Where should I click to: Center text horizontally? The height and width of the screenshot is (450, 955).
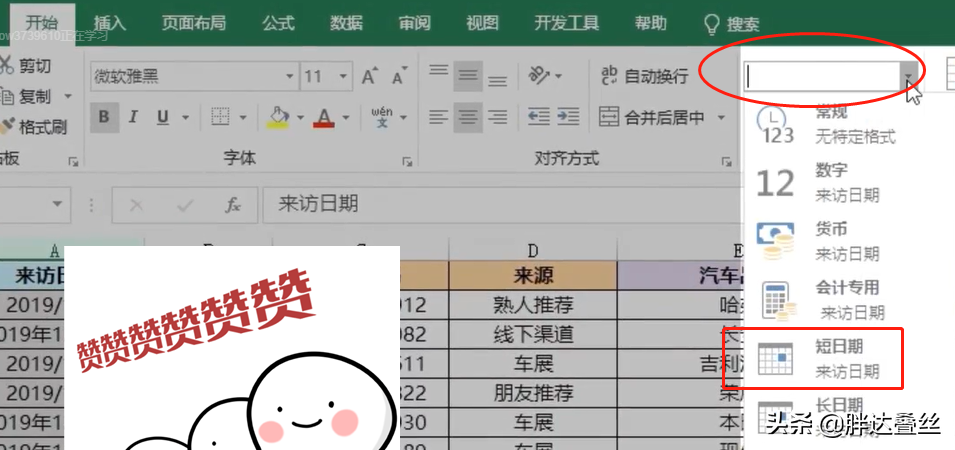pos(468,117)
